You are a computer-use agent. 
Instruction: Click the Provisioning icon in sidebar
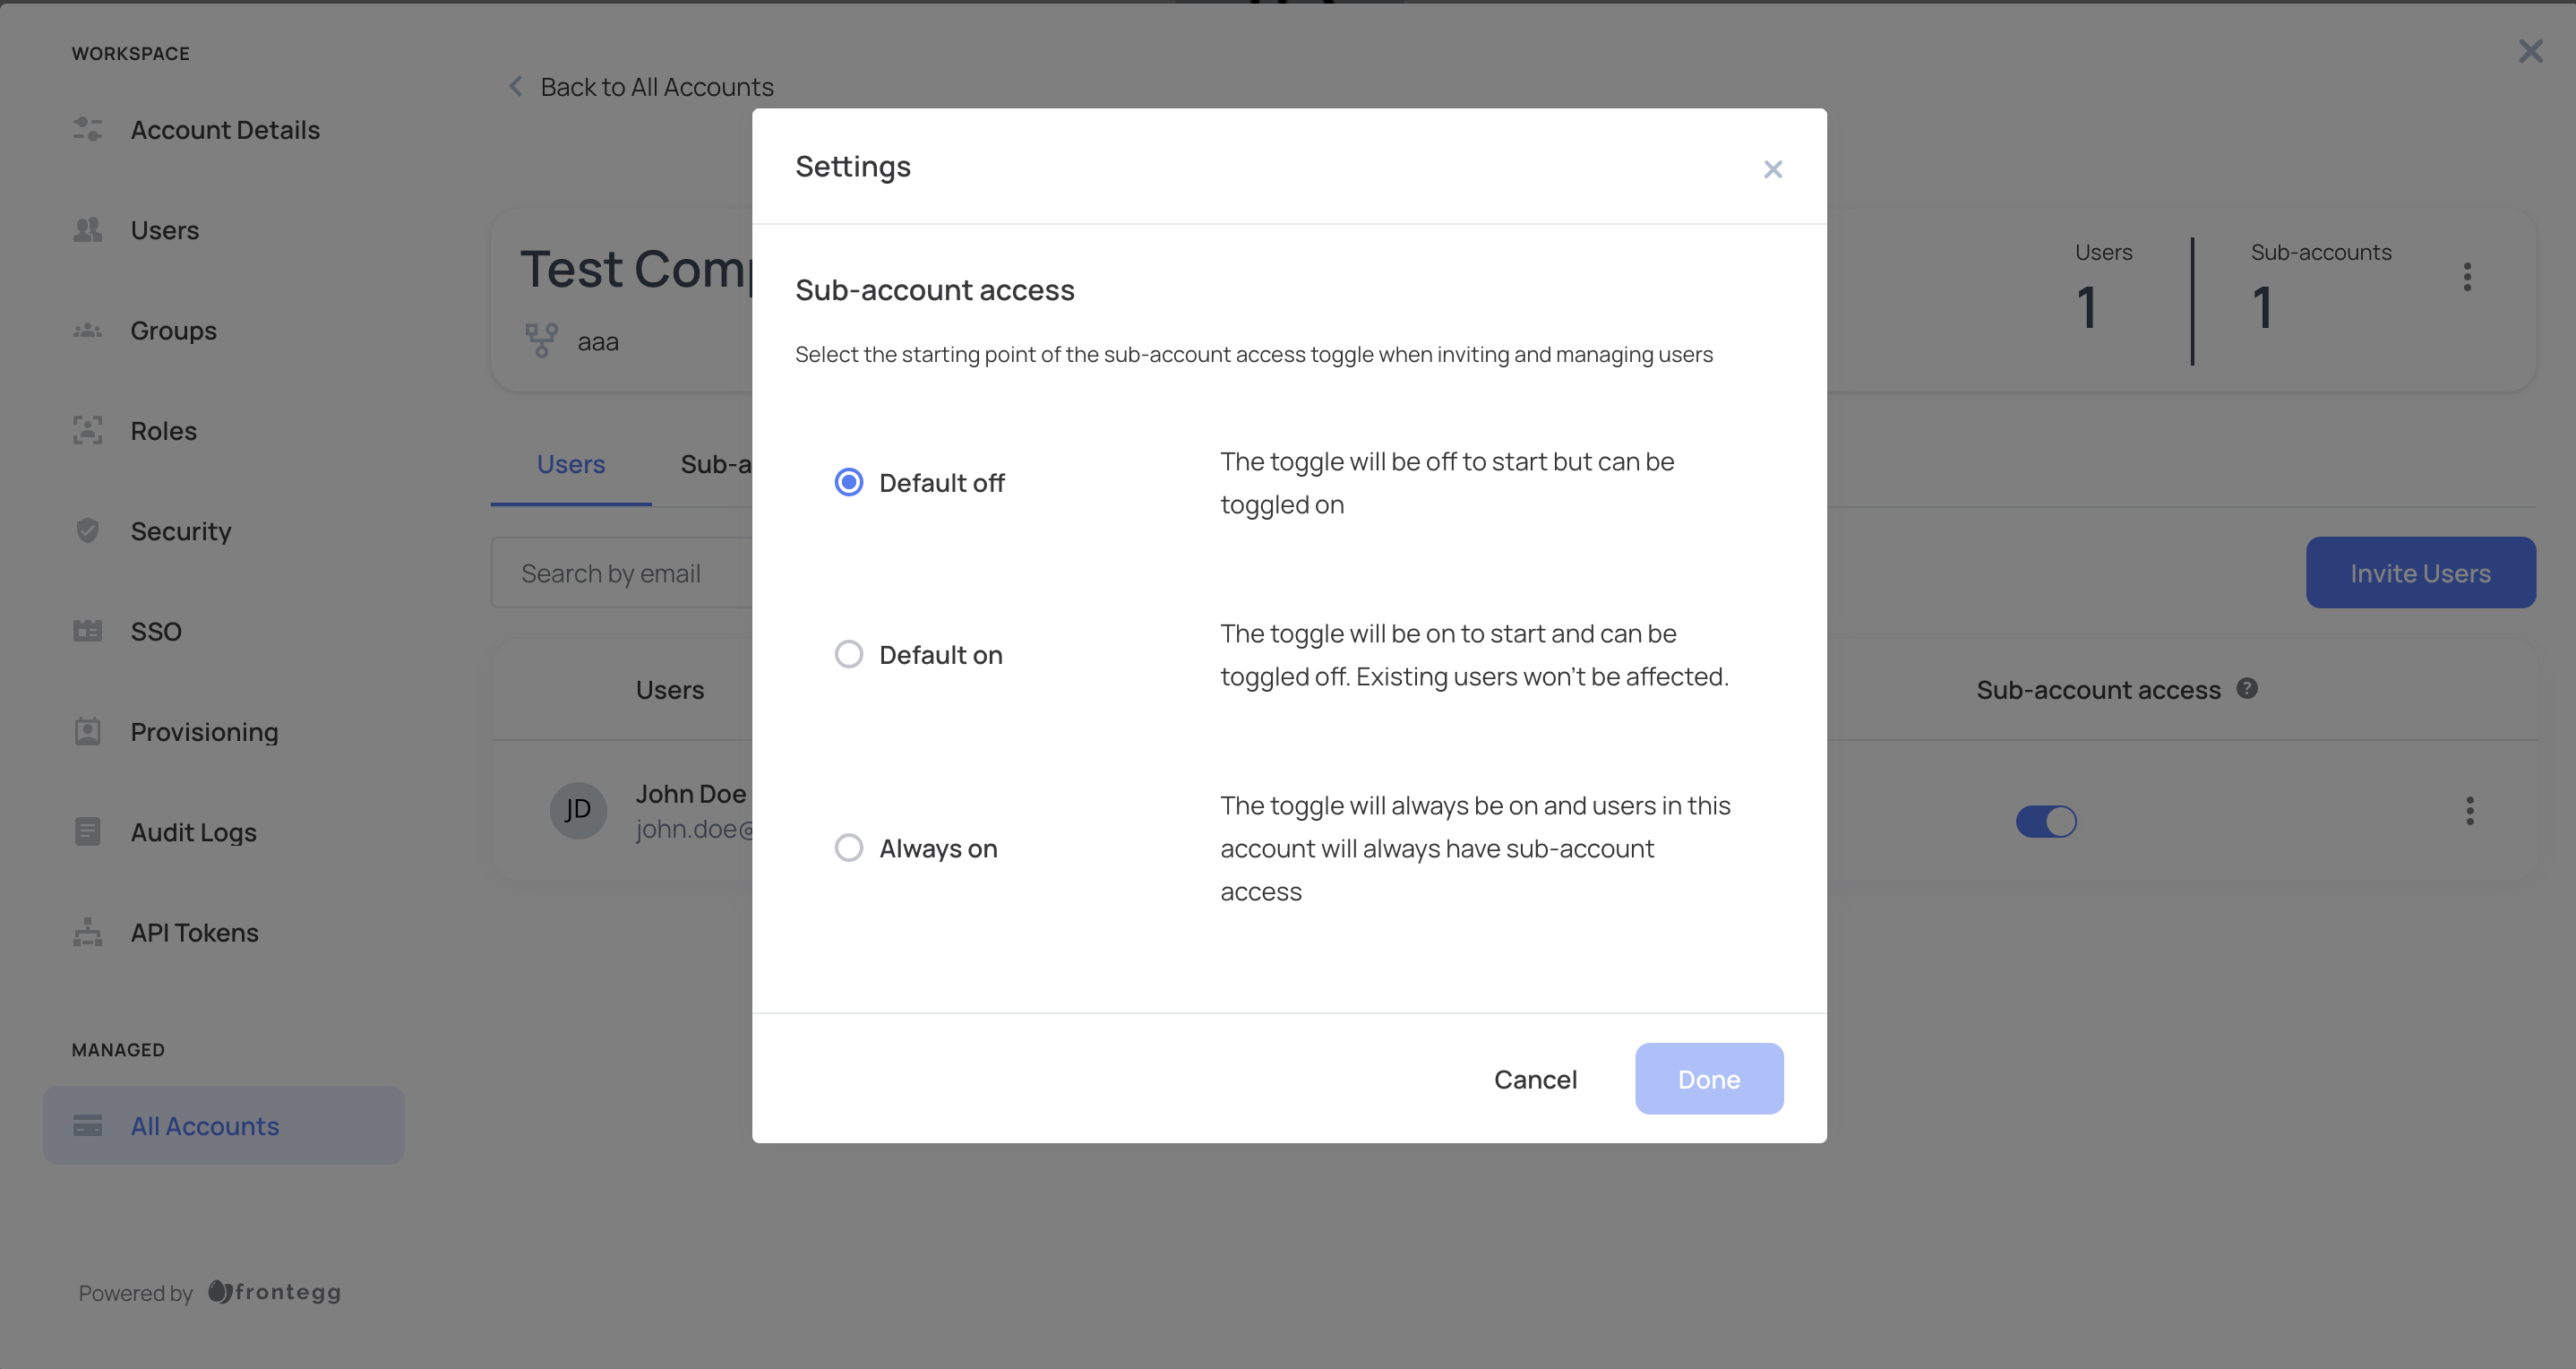tap(87, 732)
